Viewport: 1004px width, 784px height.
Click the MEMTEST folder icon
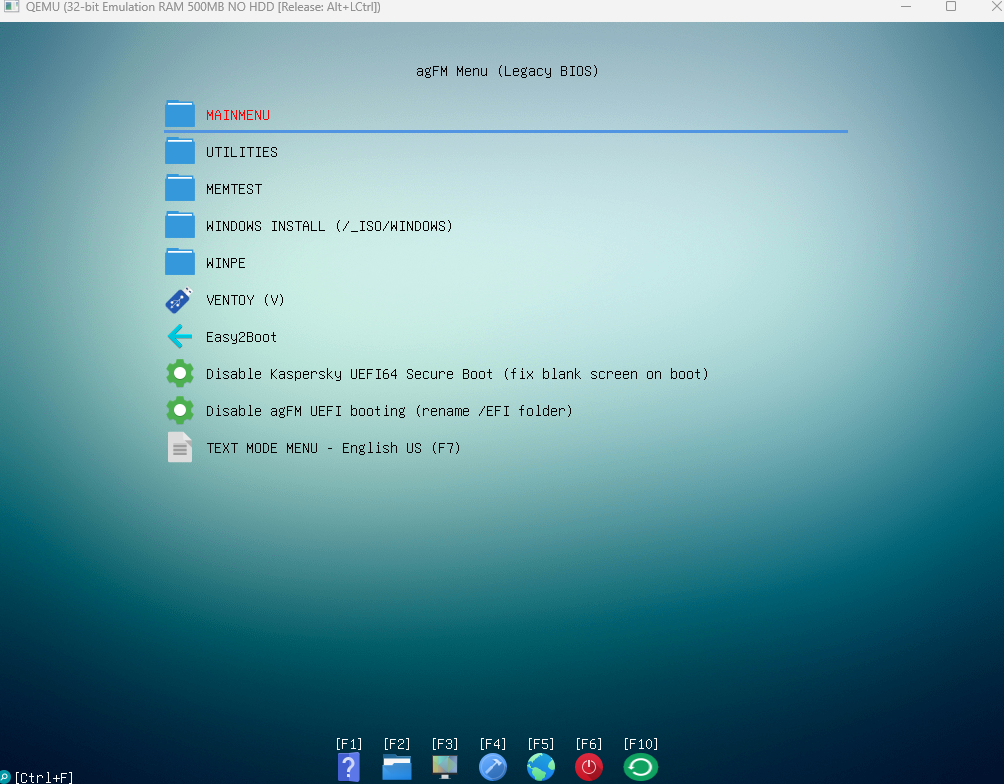(x=180, y=188)
